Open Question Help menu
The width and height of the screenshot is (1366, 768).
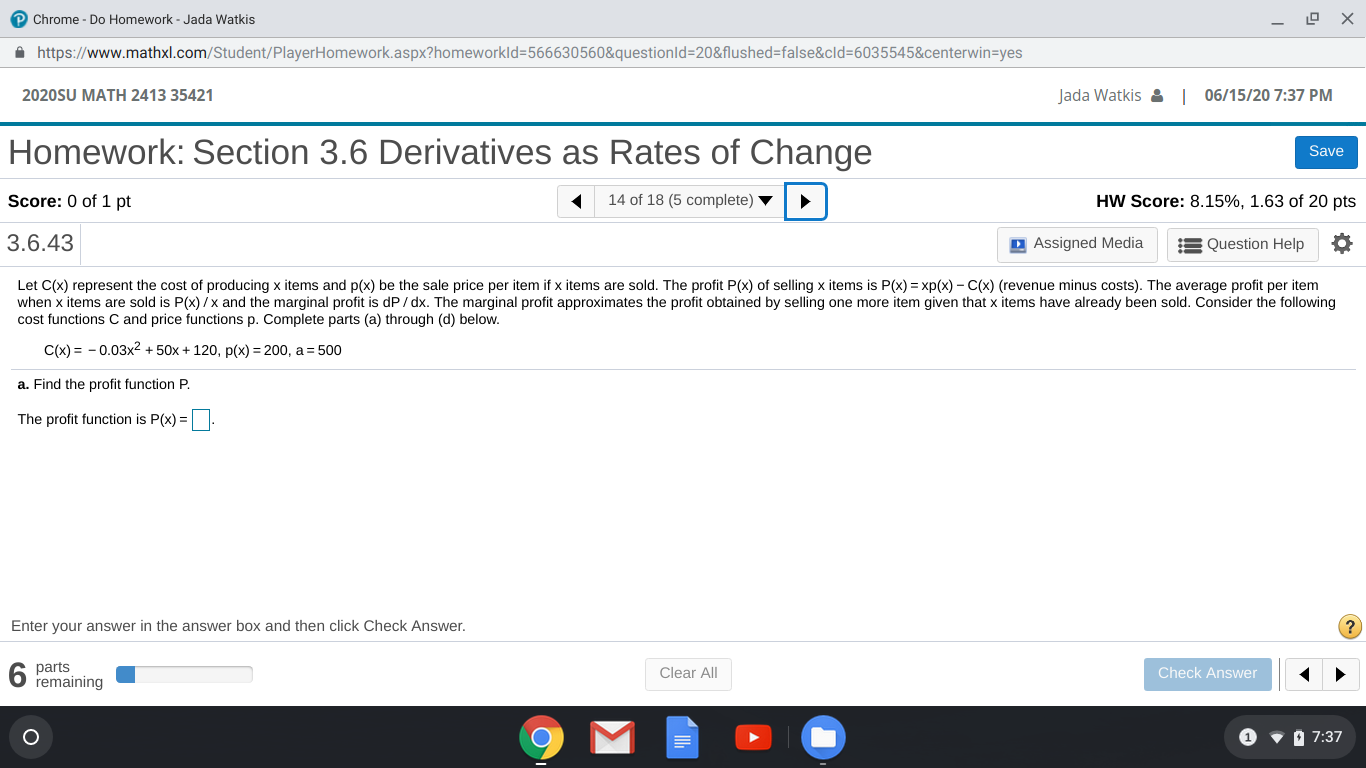pyautogui.click(x=1242, y=244)
